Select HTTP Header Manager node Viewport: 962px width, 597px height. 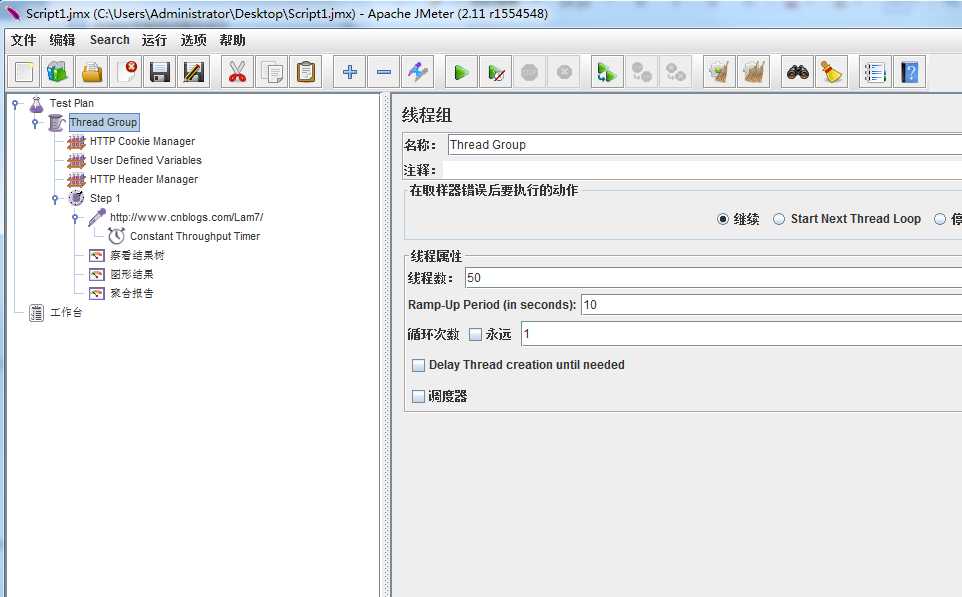tap(144, 179)
